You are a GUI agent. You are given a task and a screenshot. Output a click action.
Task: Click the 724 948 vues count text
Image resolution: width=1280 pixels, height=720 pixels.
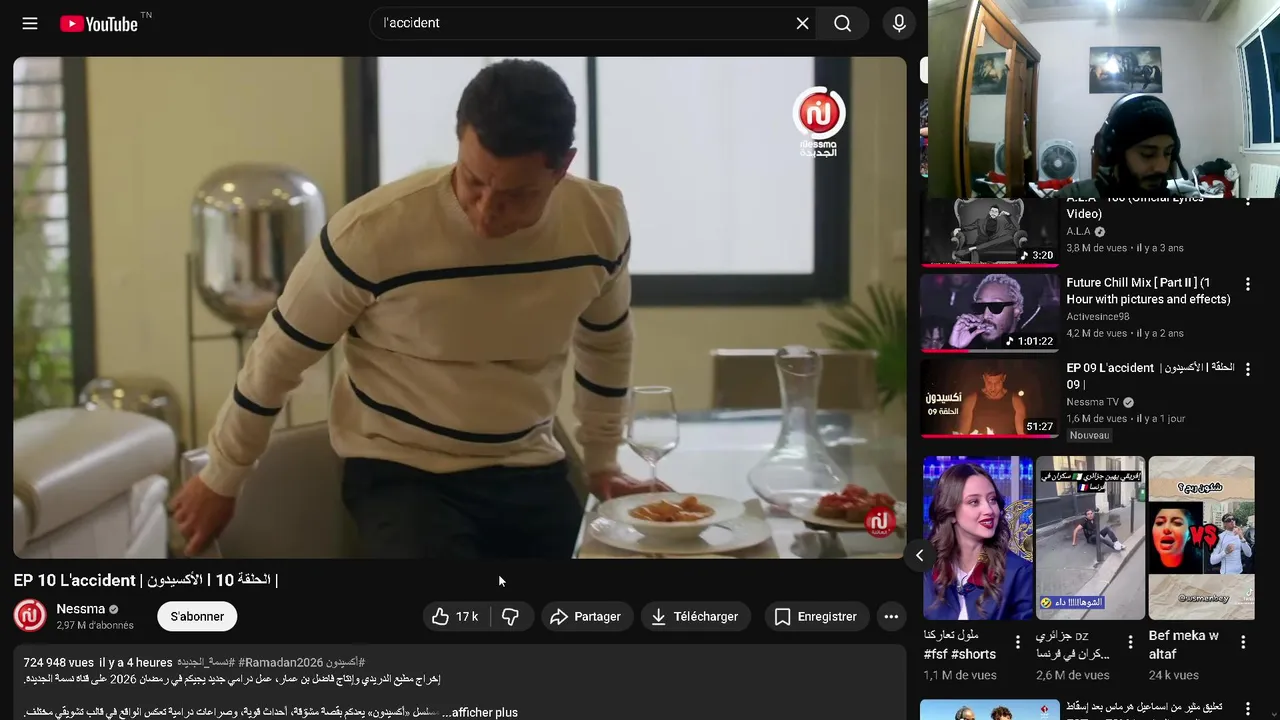59,662
